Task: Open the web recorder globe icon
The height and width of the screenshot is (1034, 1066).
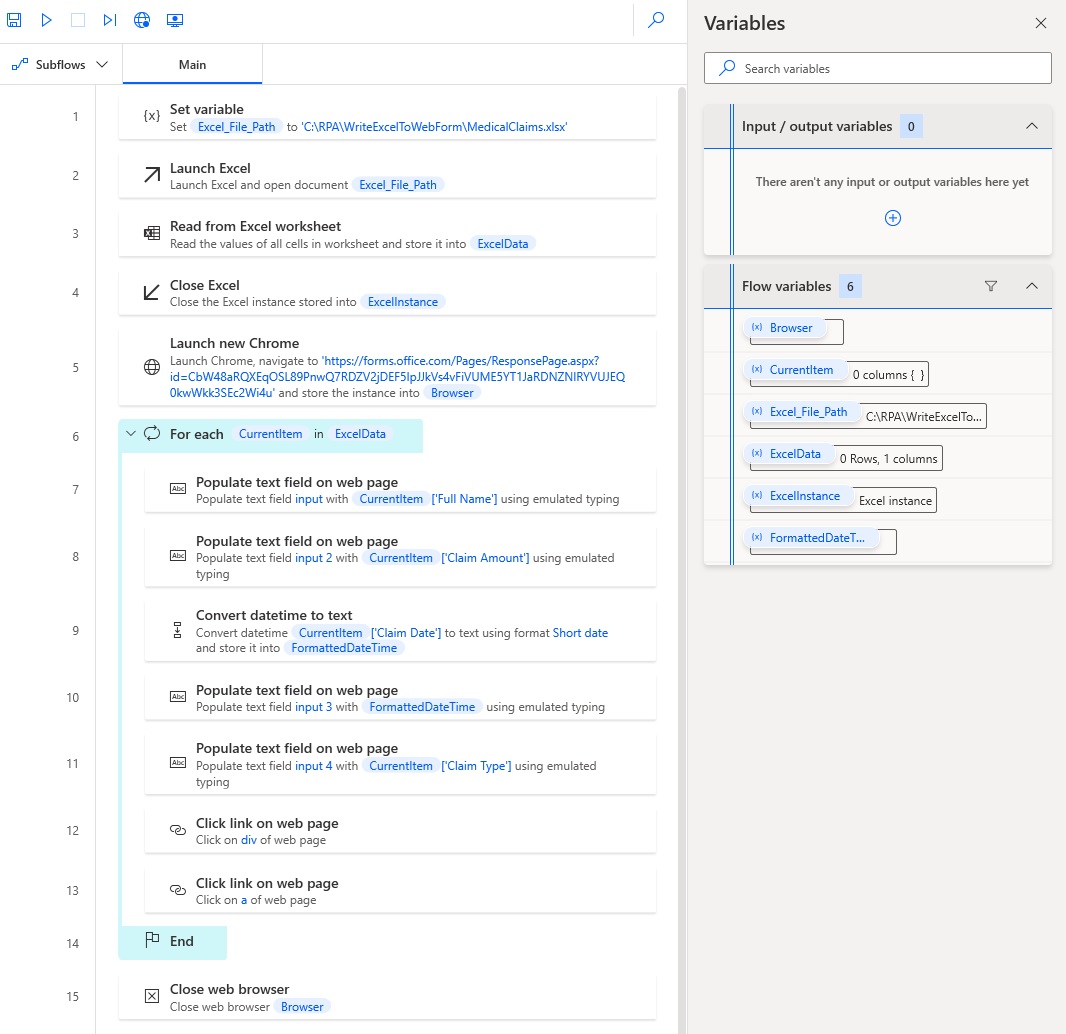Action: 141,19
